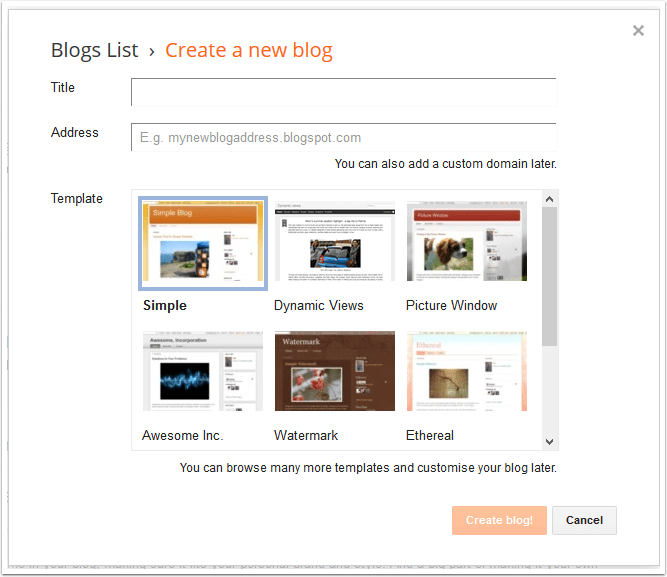Pick the Ethereal template thumbnail
This screenshot has height=577, width=667.
click(466, 372)
